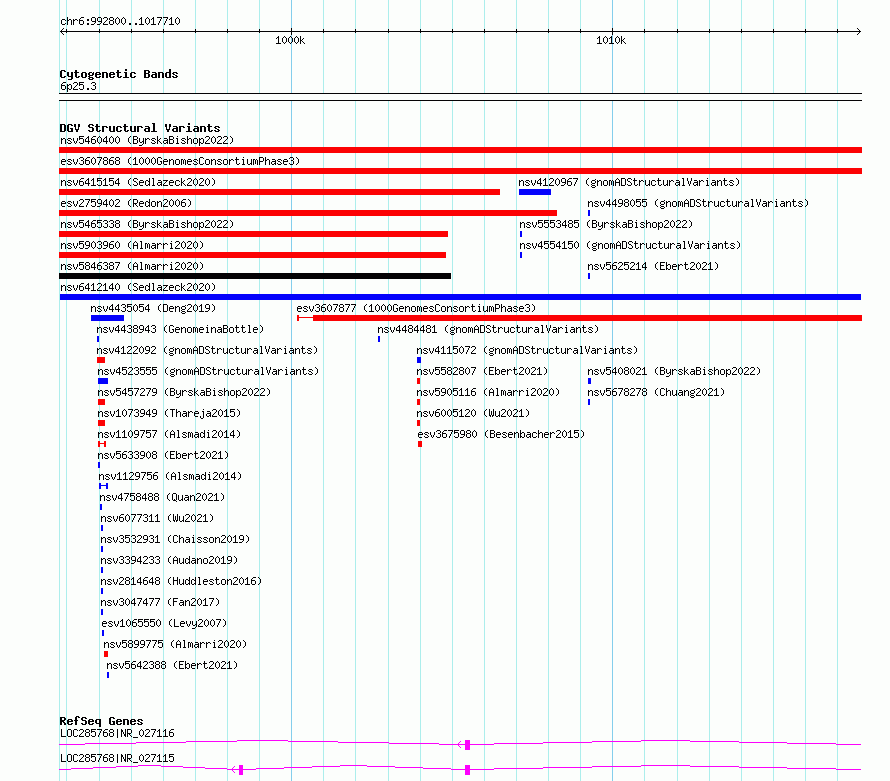Click the chr6:992800..1017710 coordinate label
890x781 pixels.
[x=120, y=21]
